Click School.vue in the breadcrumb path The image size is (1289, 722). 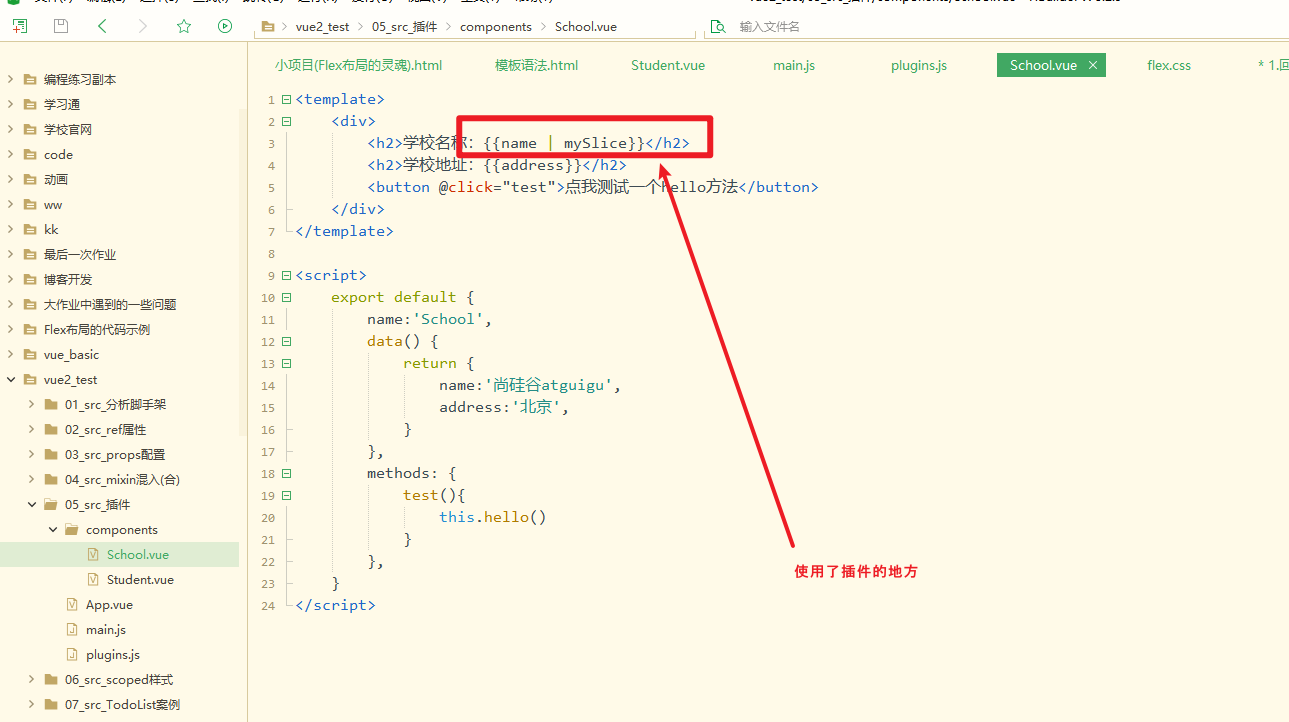click(x=585, y=27)
